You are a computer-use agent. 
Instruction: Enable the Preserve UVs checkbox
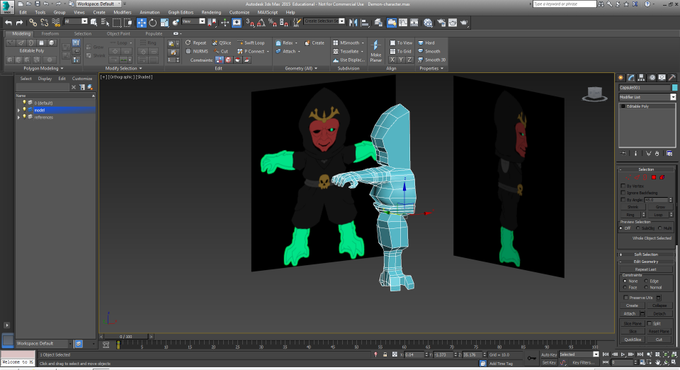pos(625,298)
